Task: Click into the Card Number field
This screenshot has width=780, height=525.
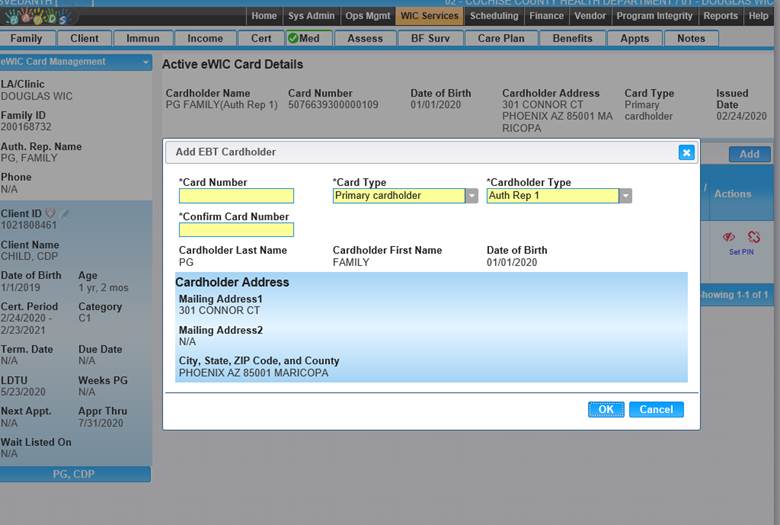Action: [236, 196]
